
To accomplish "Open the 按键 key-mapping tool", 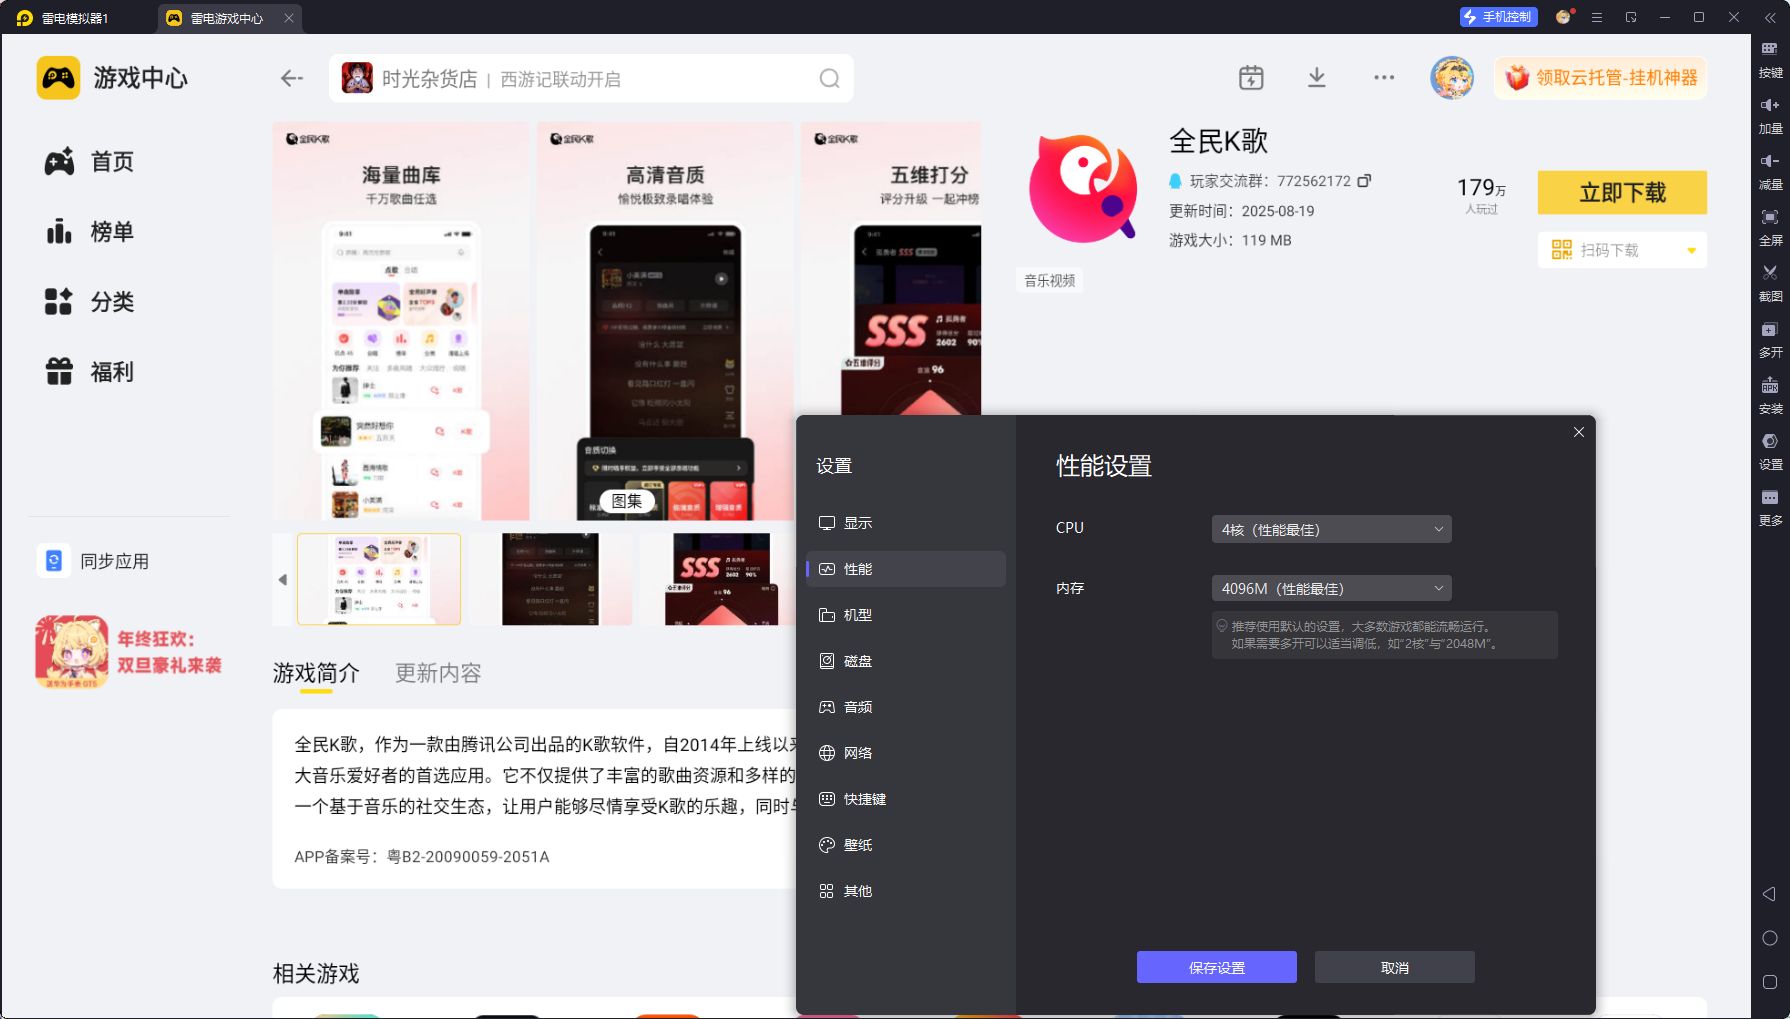I will (x=1770, y=60).
